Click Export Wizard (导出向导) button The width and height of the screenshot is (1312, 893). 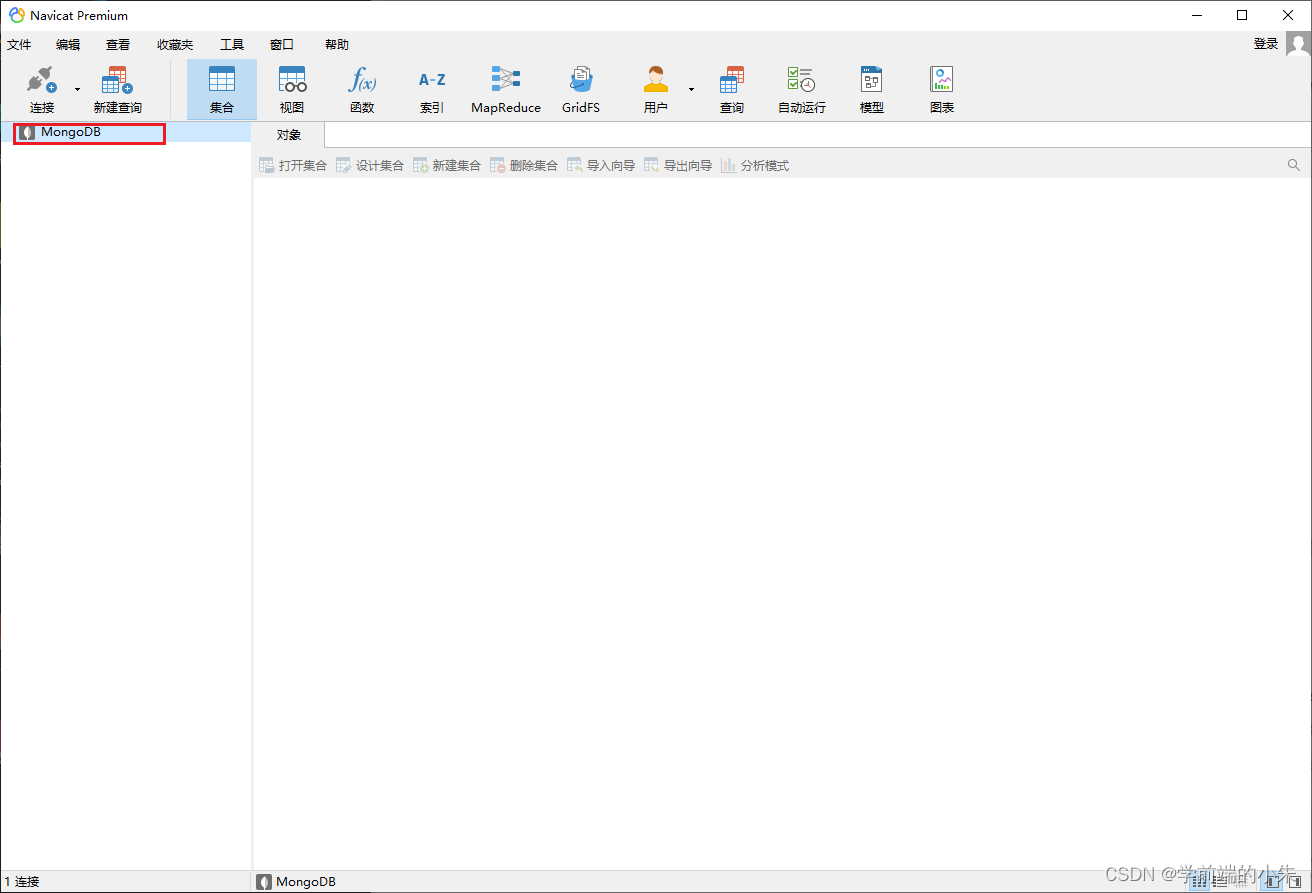(x=678, y=166)
